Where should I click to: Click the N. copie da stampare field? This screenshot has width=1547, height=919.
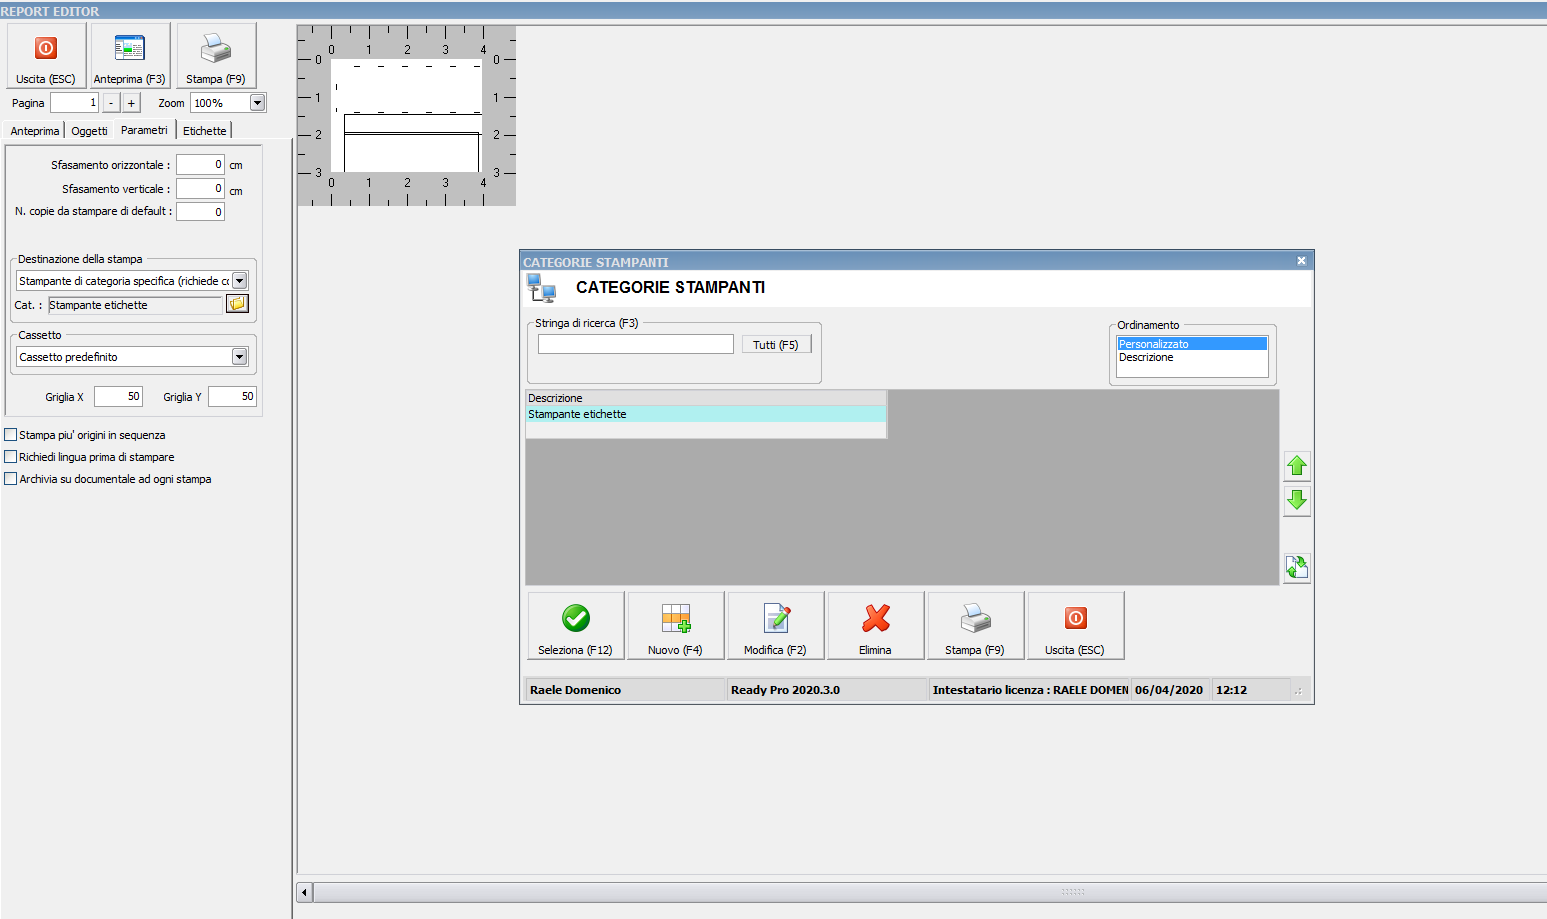pos(200,211)
